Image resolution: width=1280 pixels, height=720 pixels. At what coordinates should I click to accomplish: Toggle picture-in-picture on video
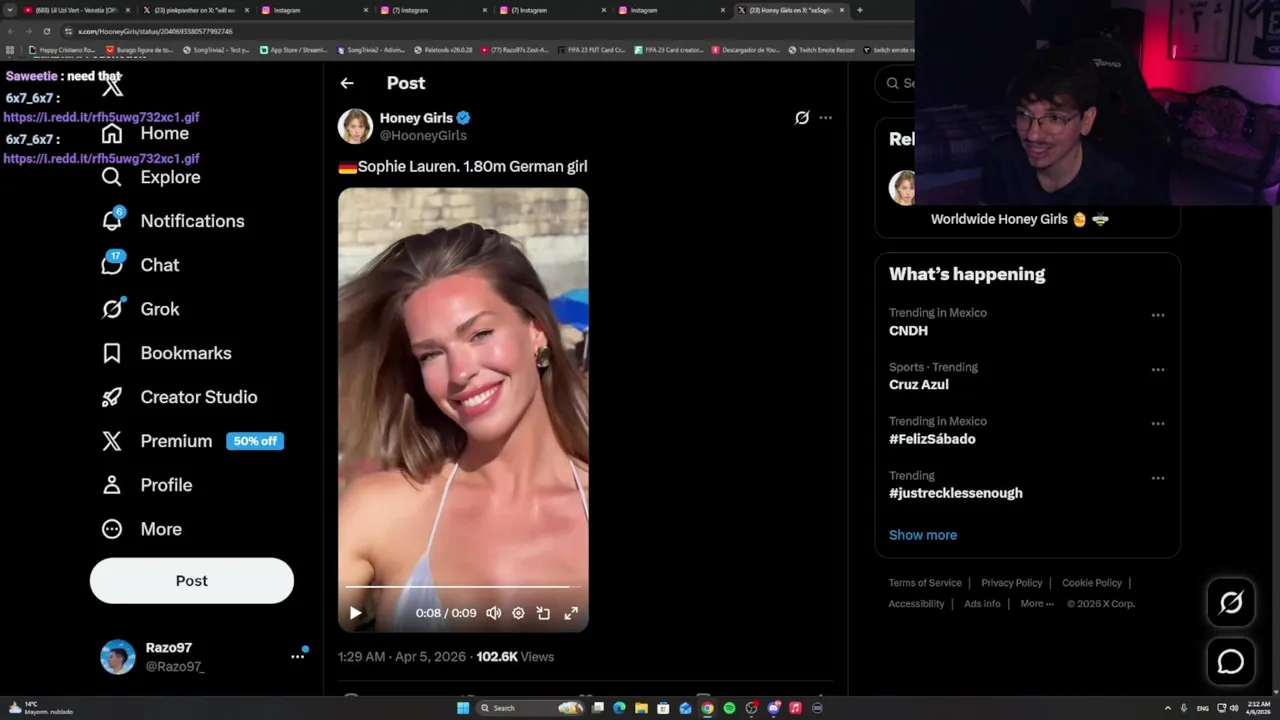(x=543, y=613)
